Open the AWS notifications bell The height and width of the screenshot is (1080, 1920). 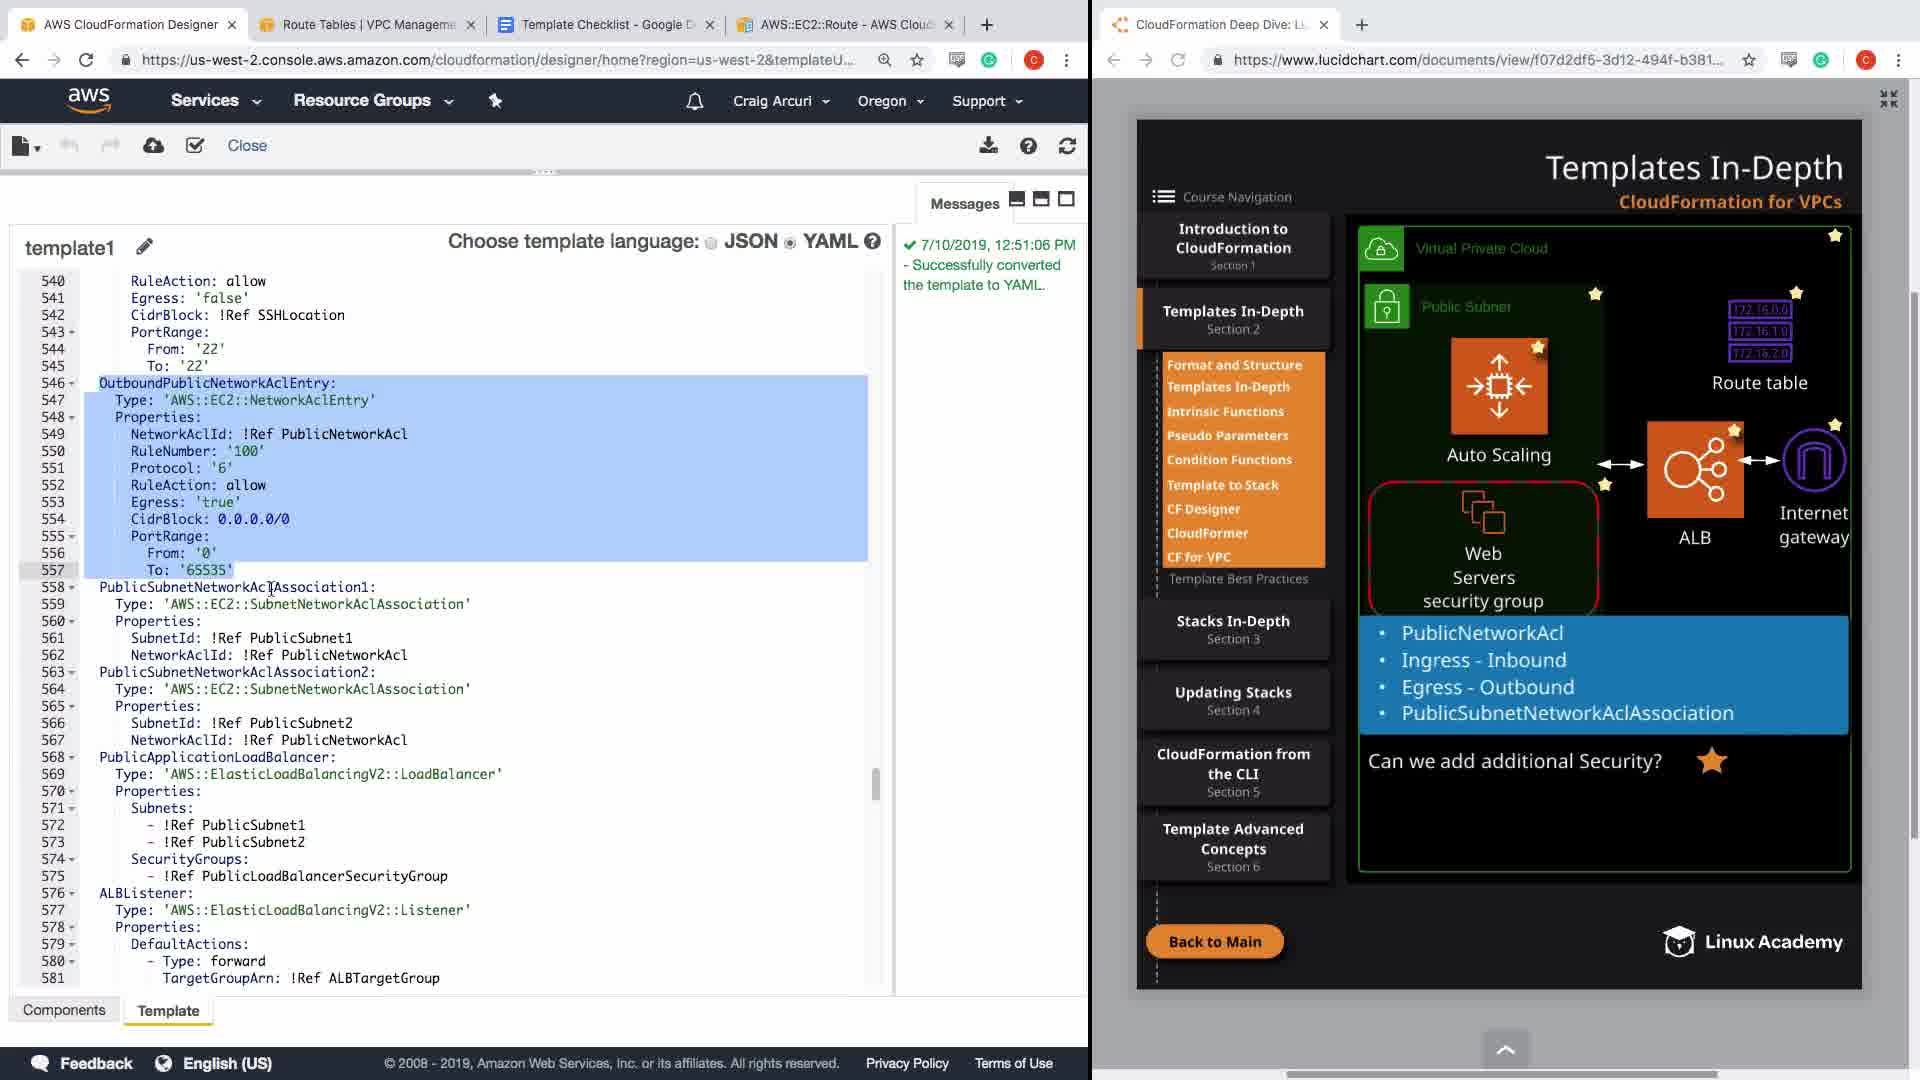pos(694,101)
